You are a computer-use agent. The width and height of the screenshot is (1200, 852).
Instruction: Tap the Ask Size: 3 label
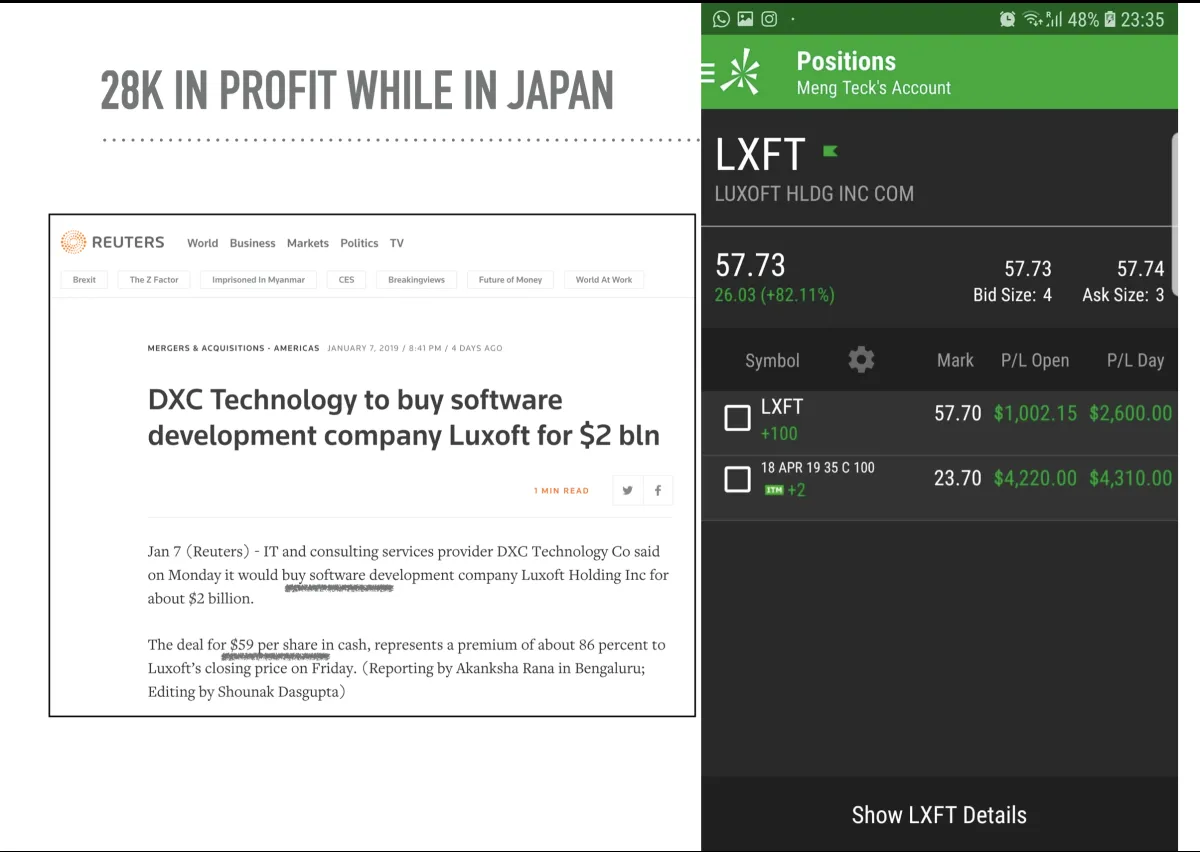pyautogui.click(x=1123, y=295)
